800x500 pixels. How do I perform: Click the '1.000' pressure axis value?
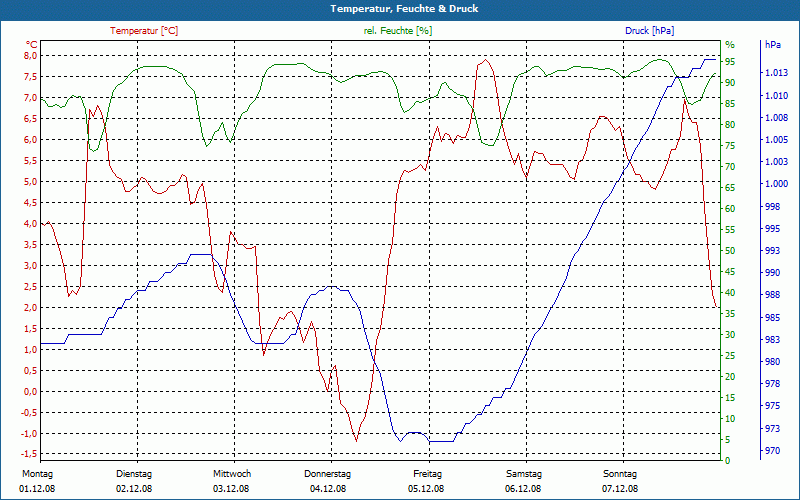(776, 184)
